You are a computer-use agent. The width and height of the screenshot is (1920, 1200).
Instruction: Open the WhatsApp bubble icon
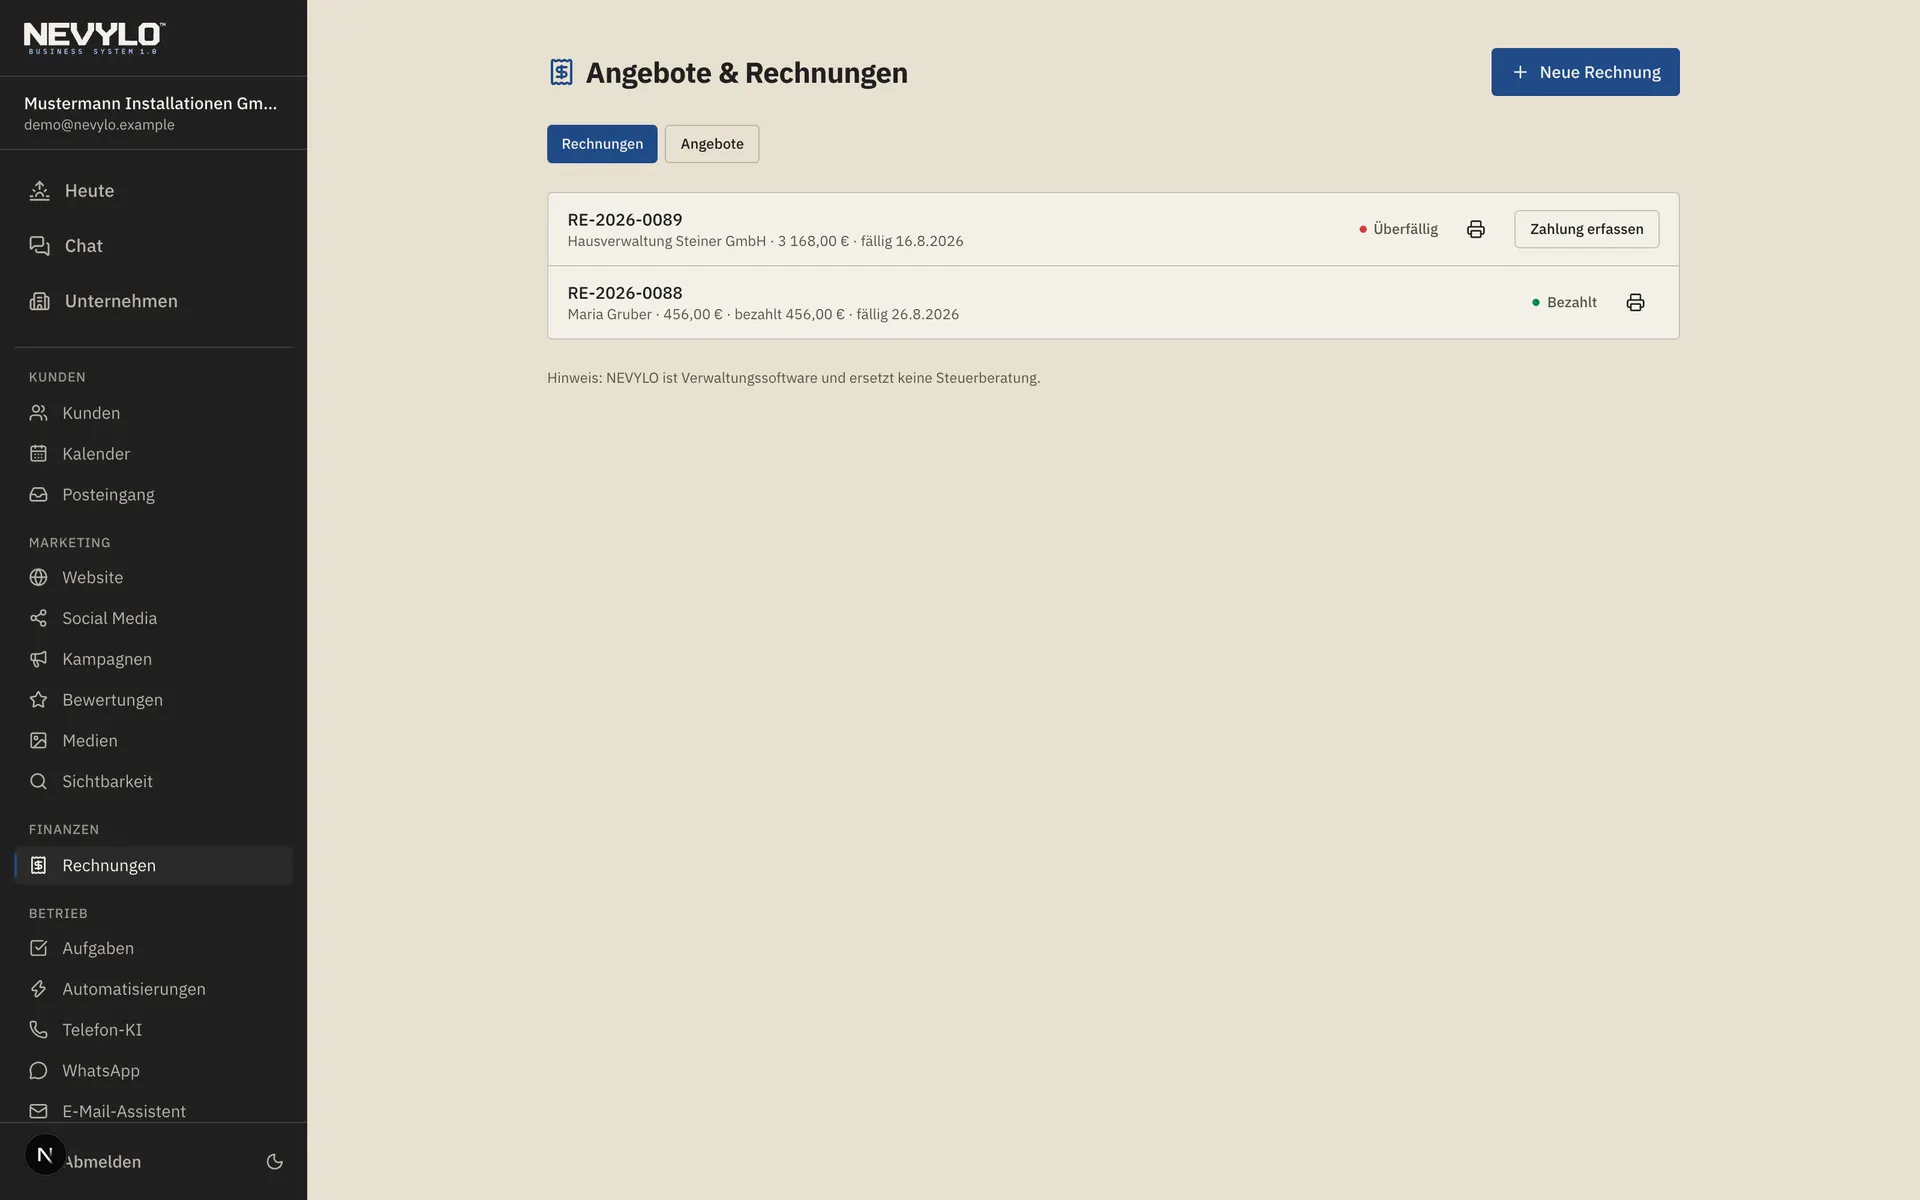point(38,1071)
